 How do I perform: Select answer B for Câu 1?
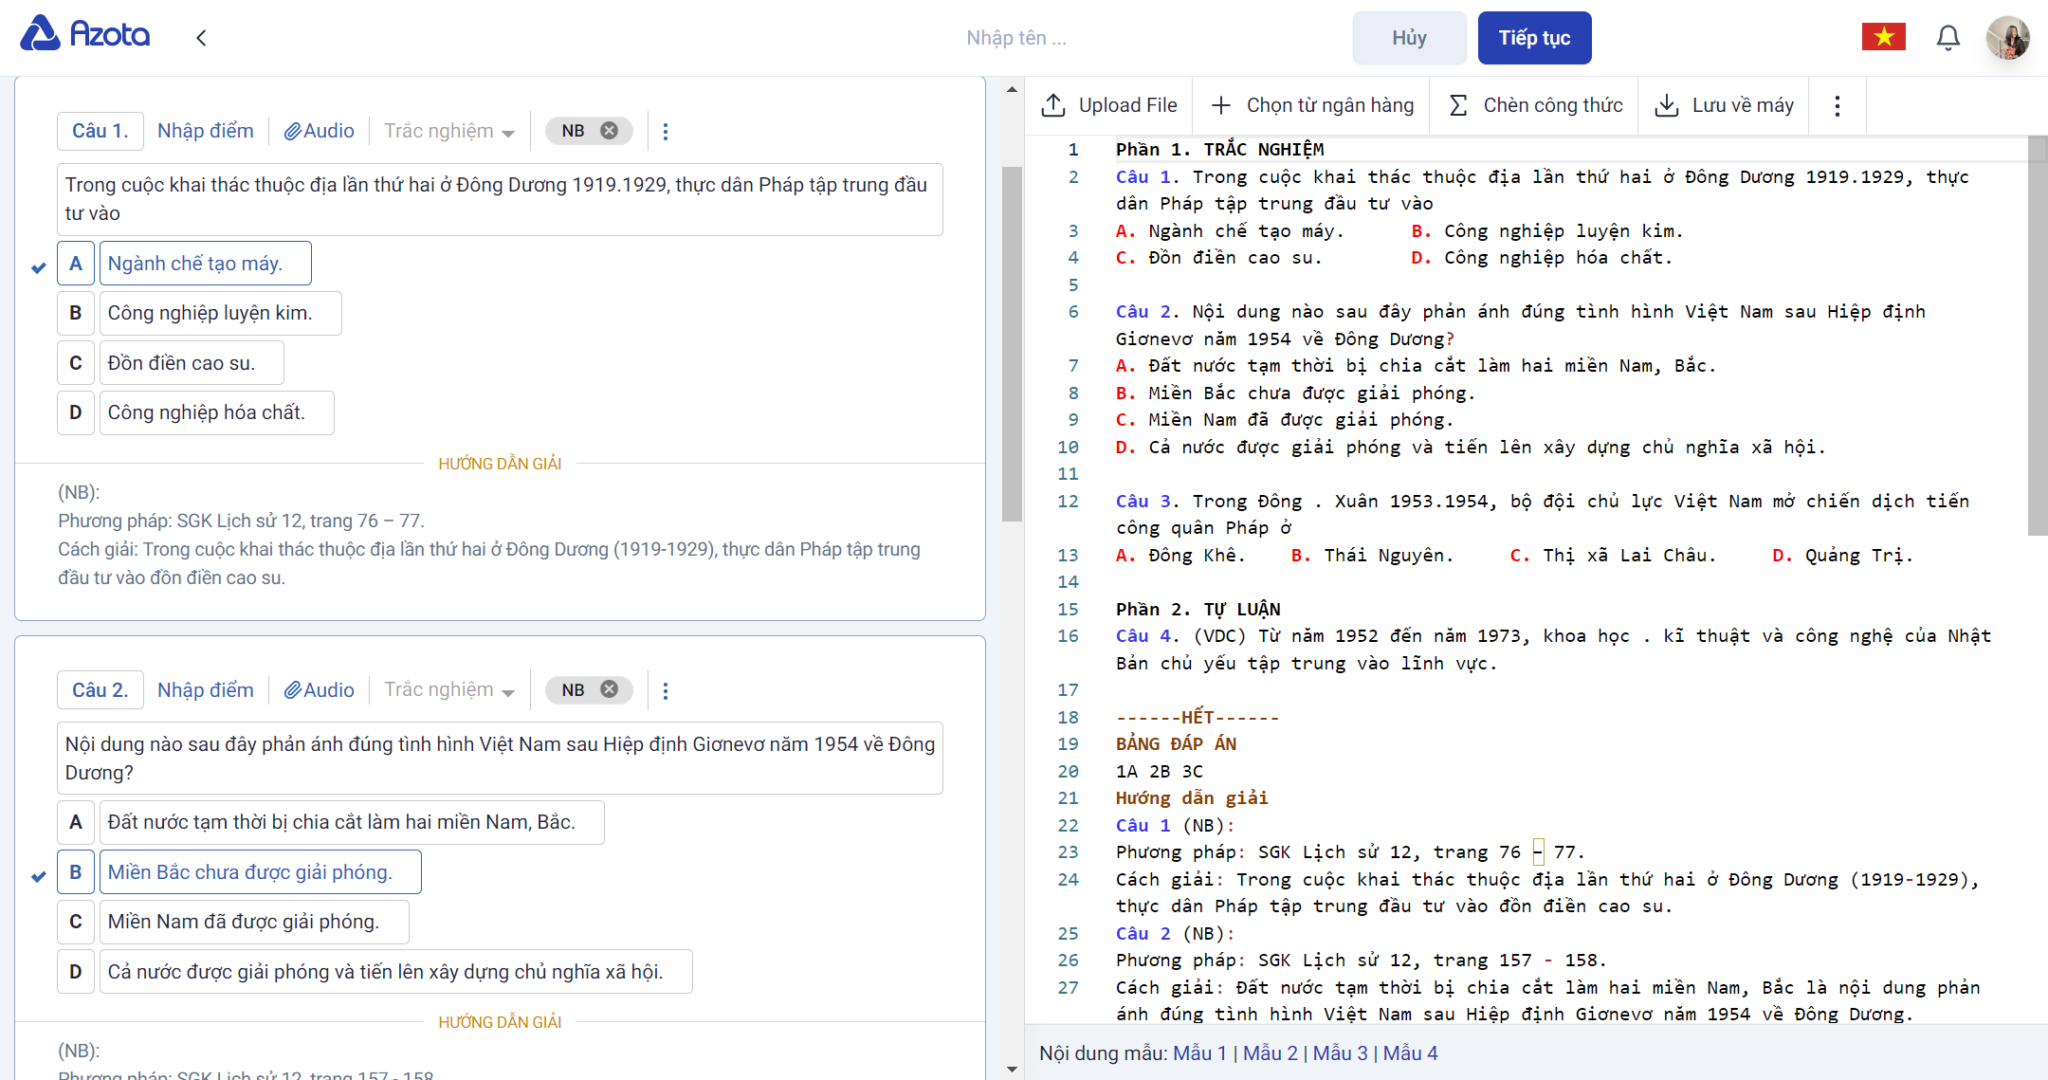[76, 313]
